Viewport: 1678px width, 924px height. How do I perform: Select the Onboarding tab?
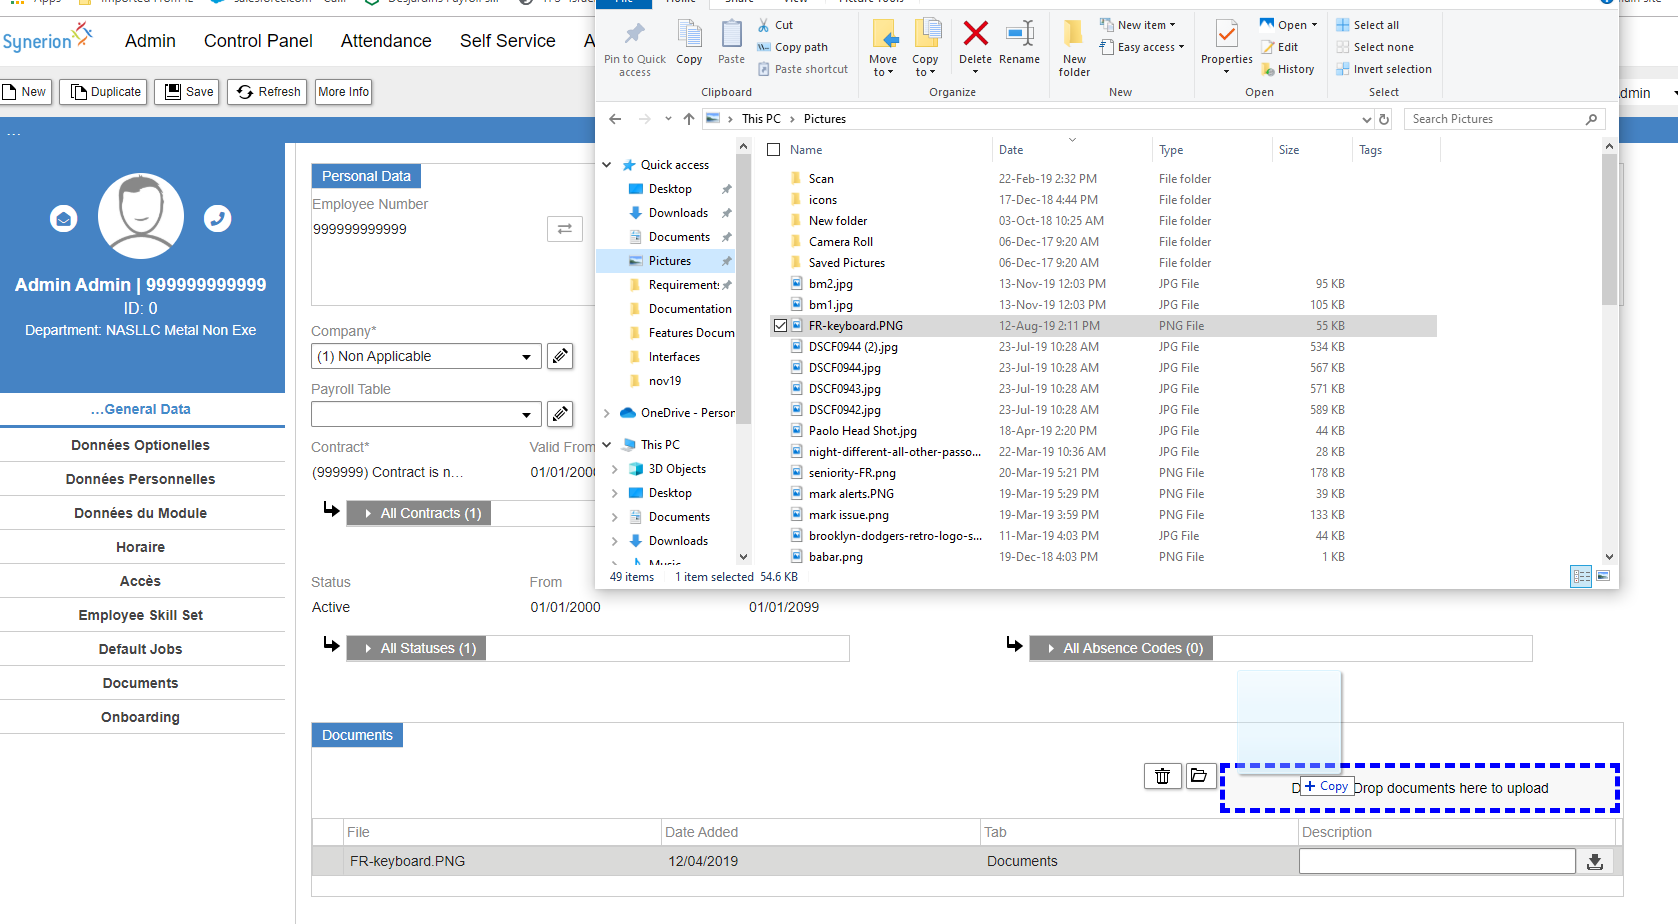[141, 717]
